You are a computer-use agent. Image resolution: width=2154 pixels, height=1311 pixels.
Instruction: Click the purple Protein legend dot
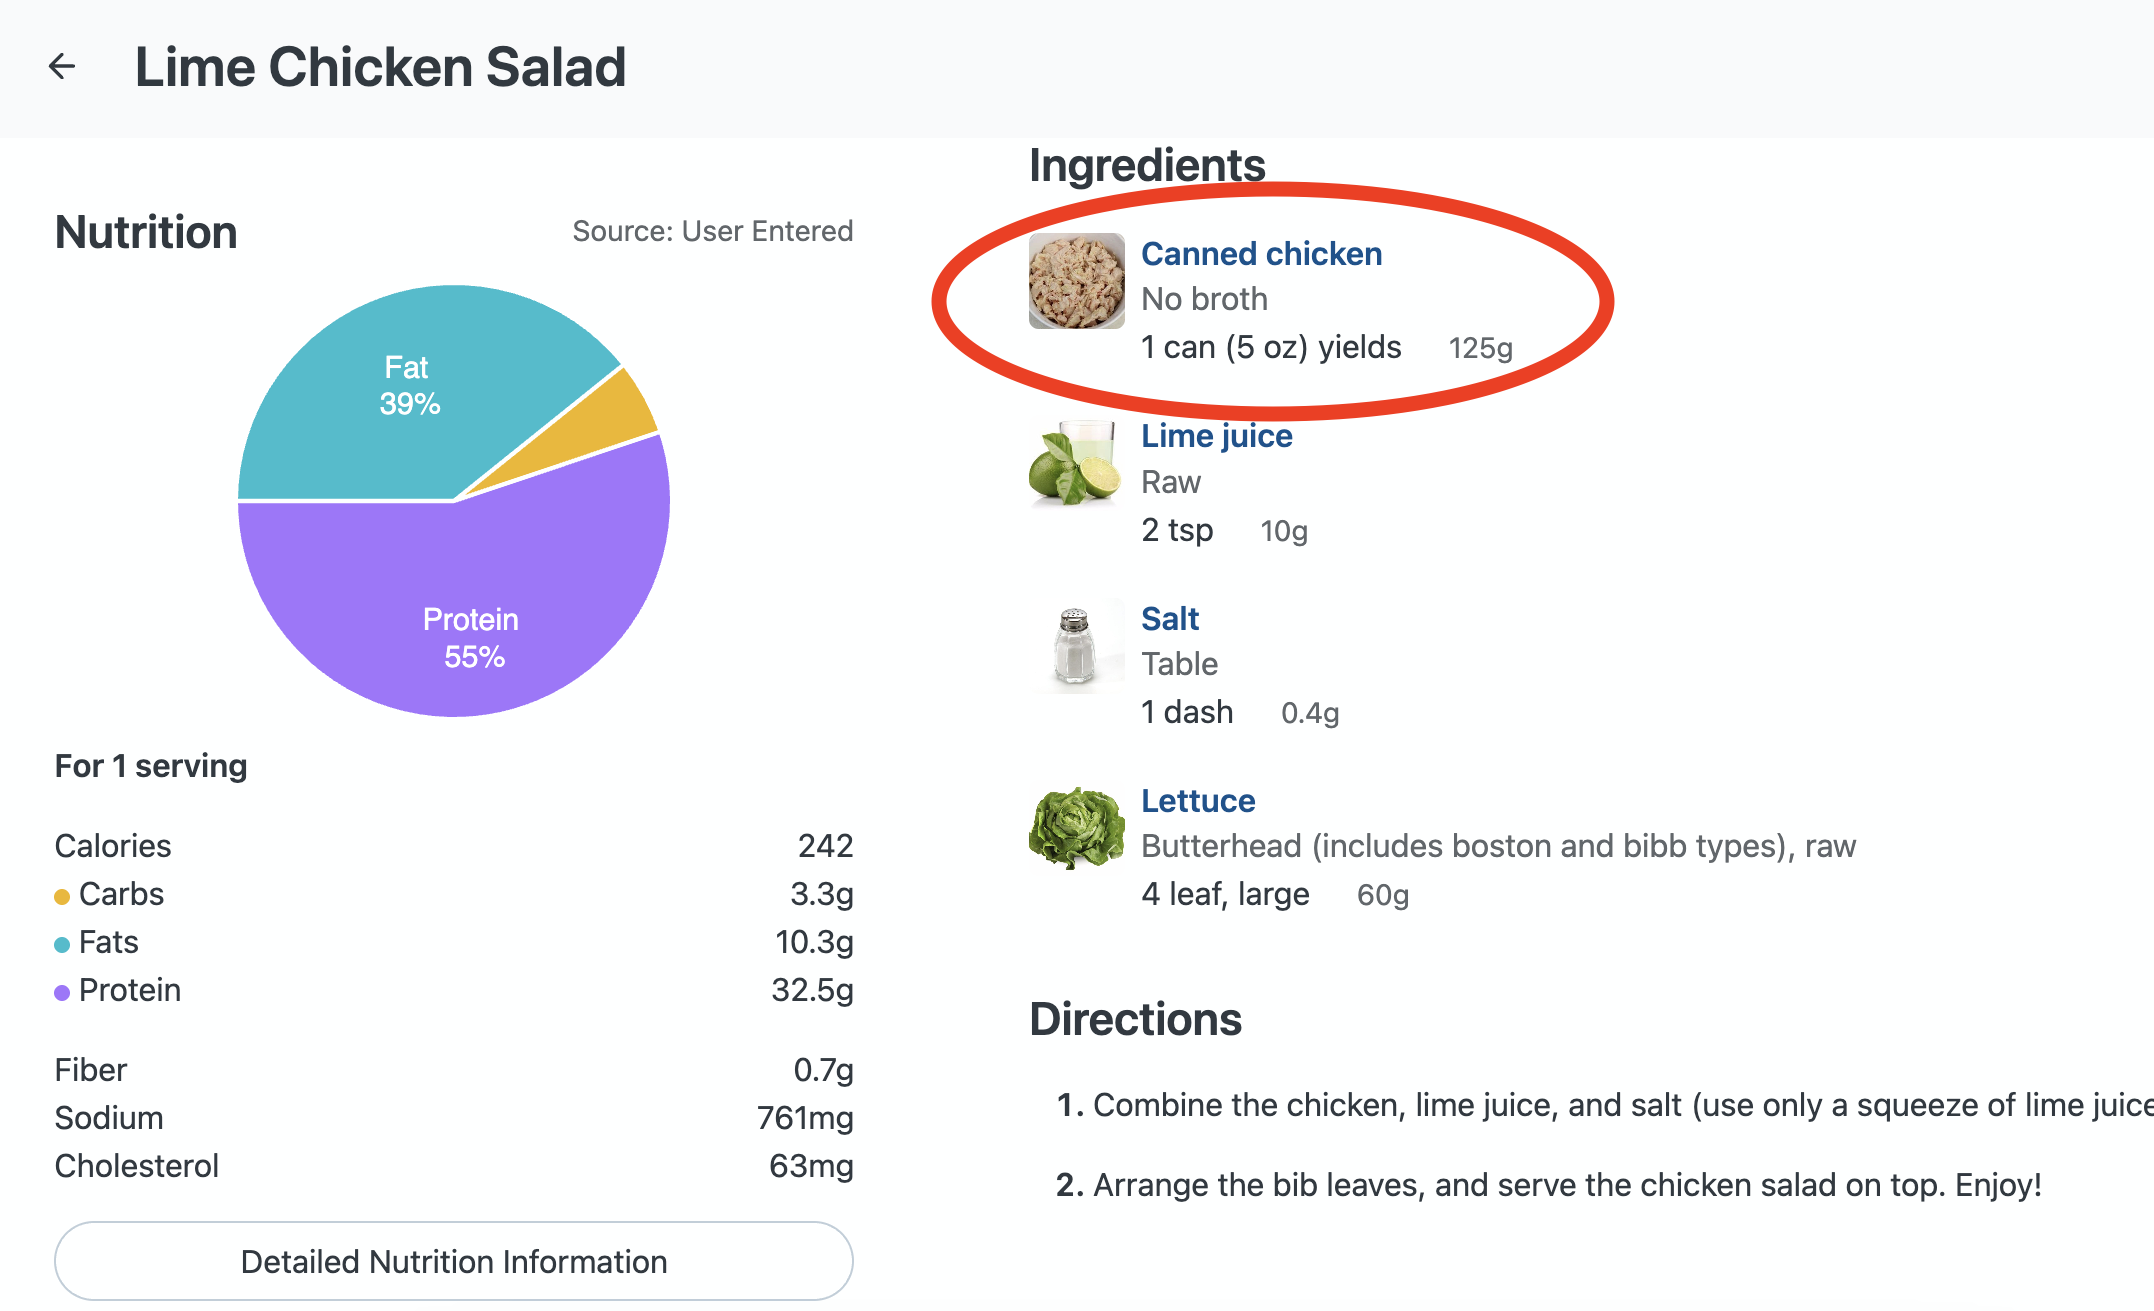(62, 992)
